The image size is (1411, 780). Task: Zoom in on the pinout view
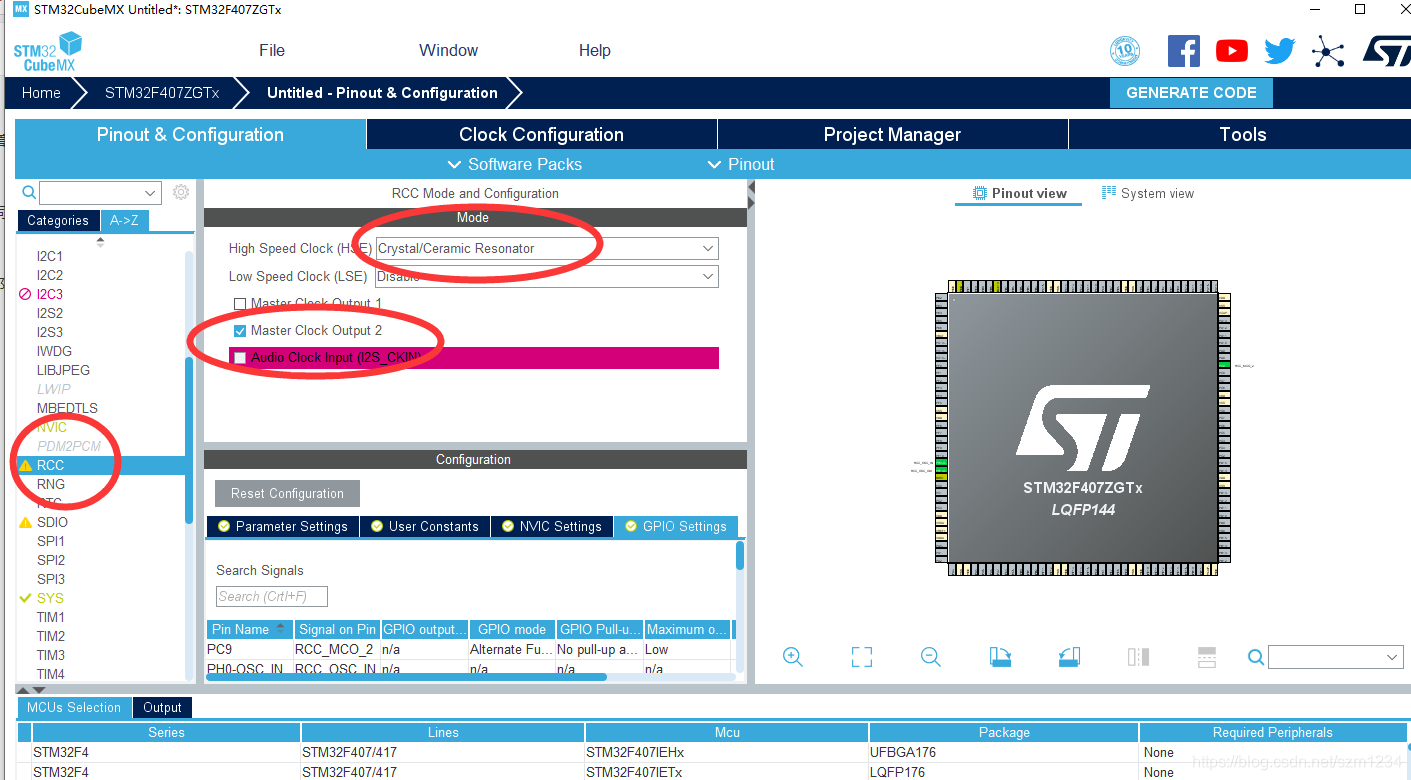(793, 657)
